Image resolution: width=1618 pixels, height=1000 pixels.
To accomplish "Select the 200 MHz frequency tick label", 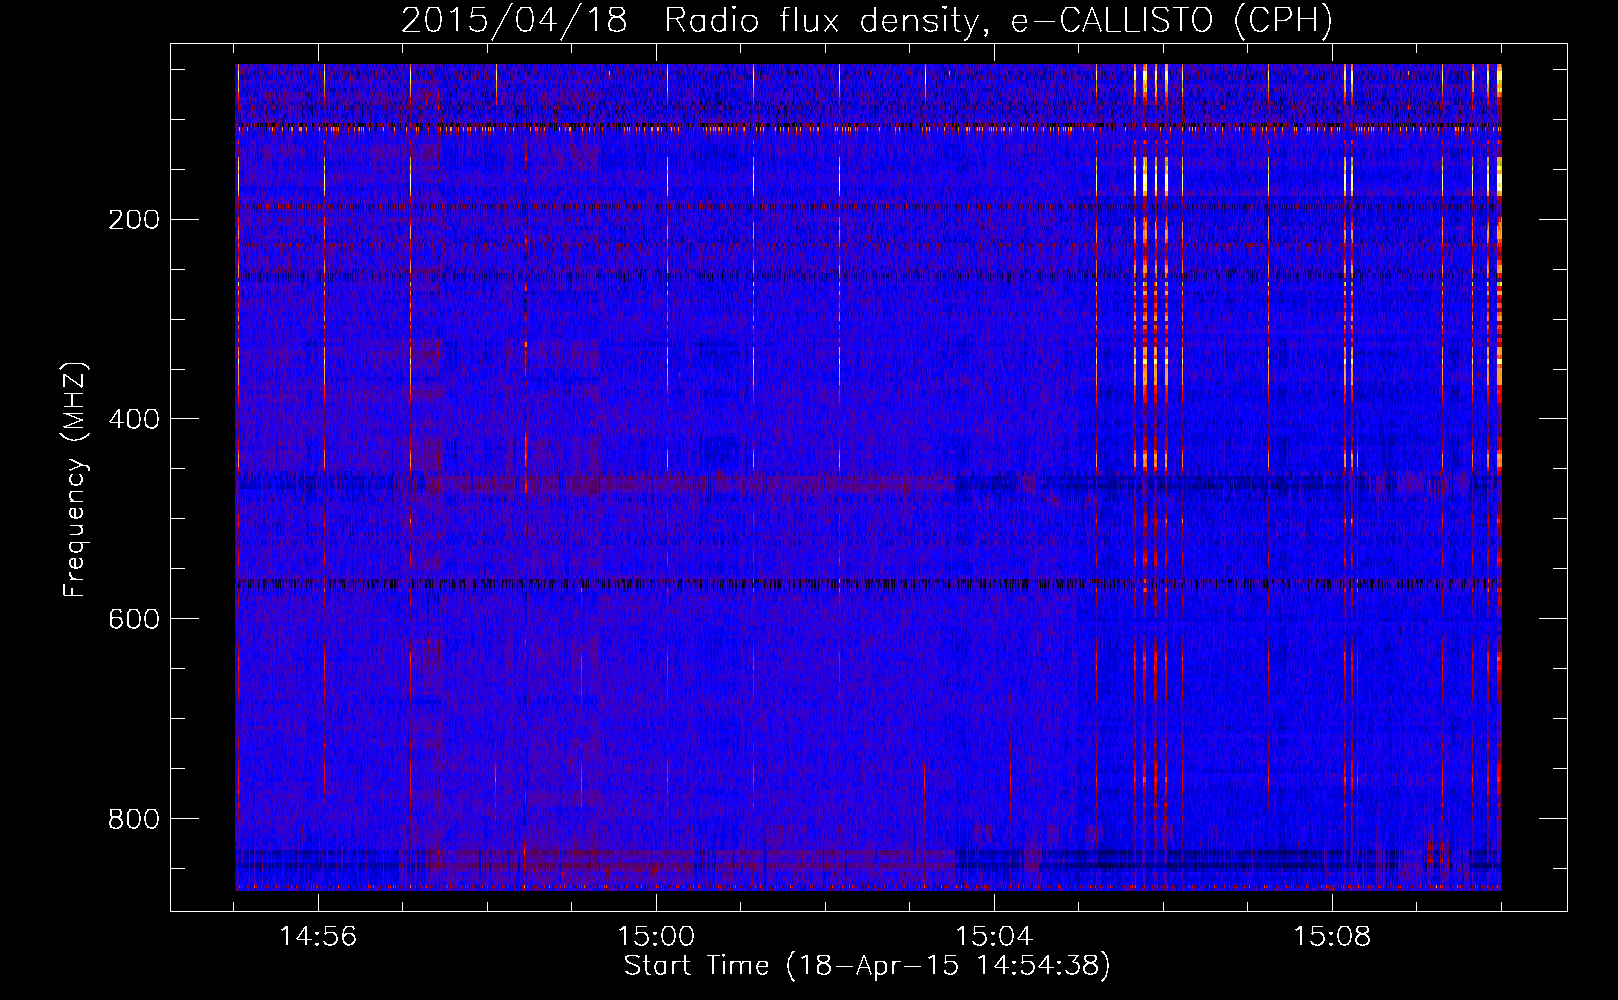I will point(134,219).
